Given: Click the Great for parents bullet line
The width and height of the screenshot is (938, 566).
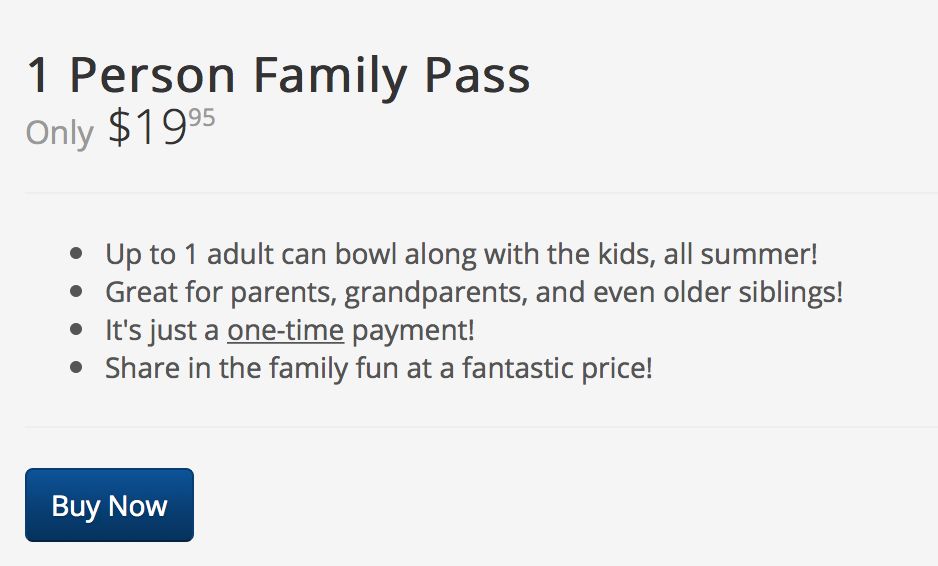Looking at the screenshot, I should (x=474, y=293).
